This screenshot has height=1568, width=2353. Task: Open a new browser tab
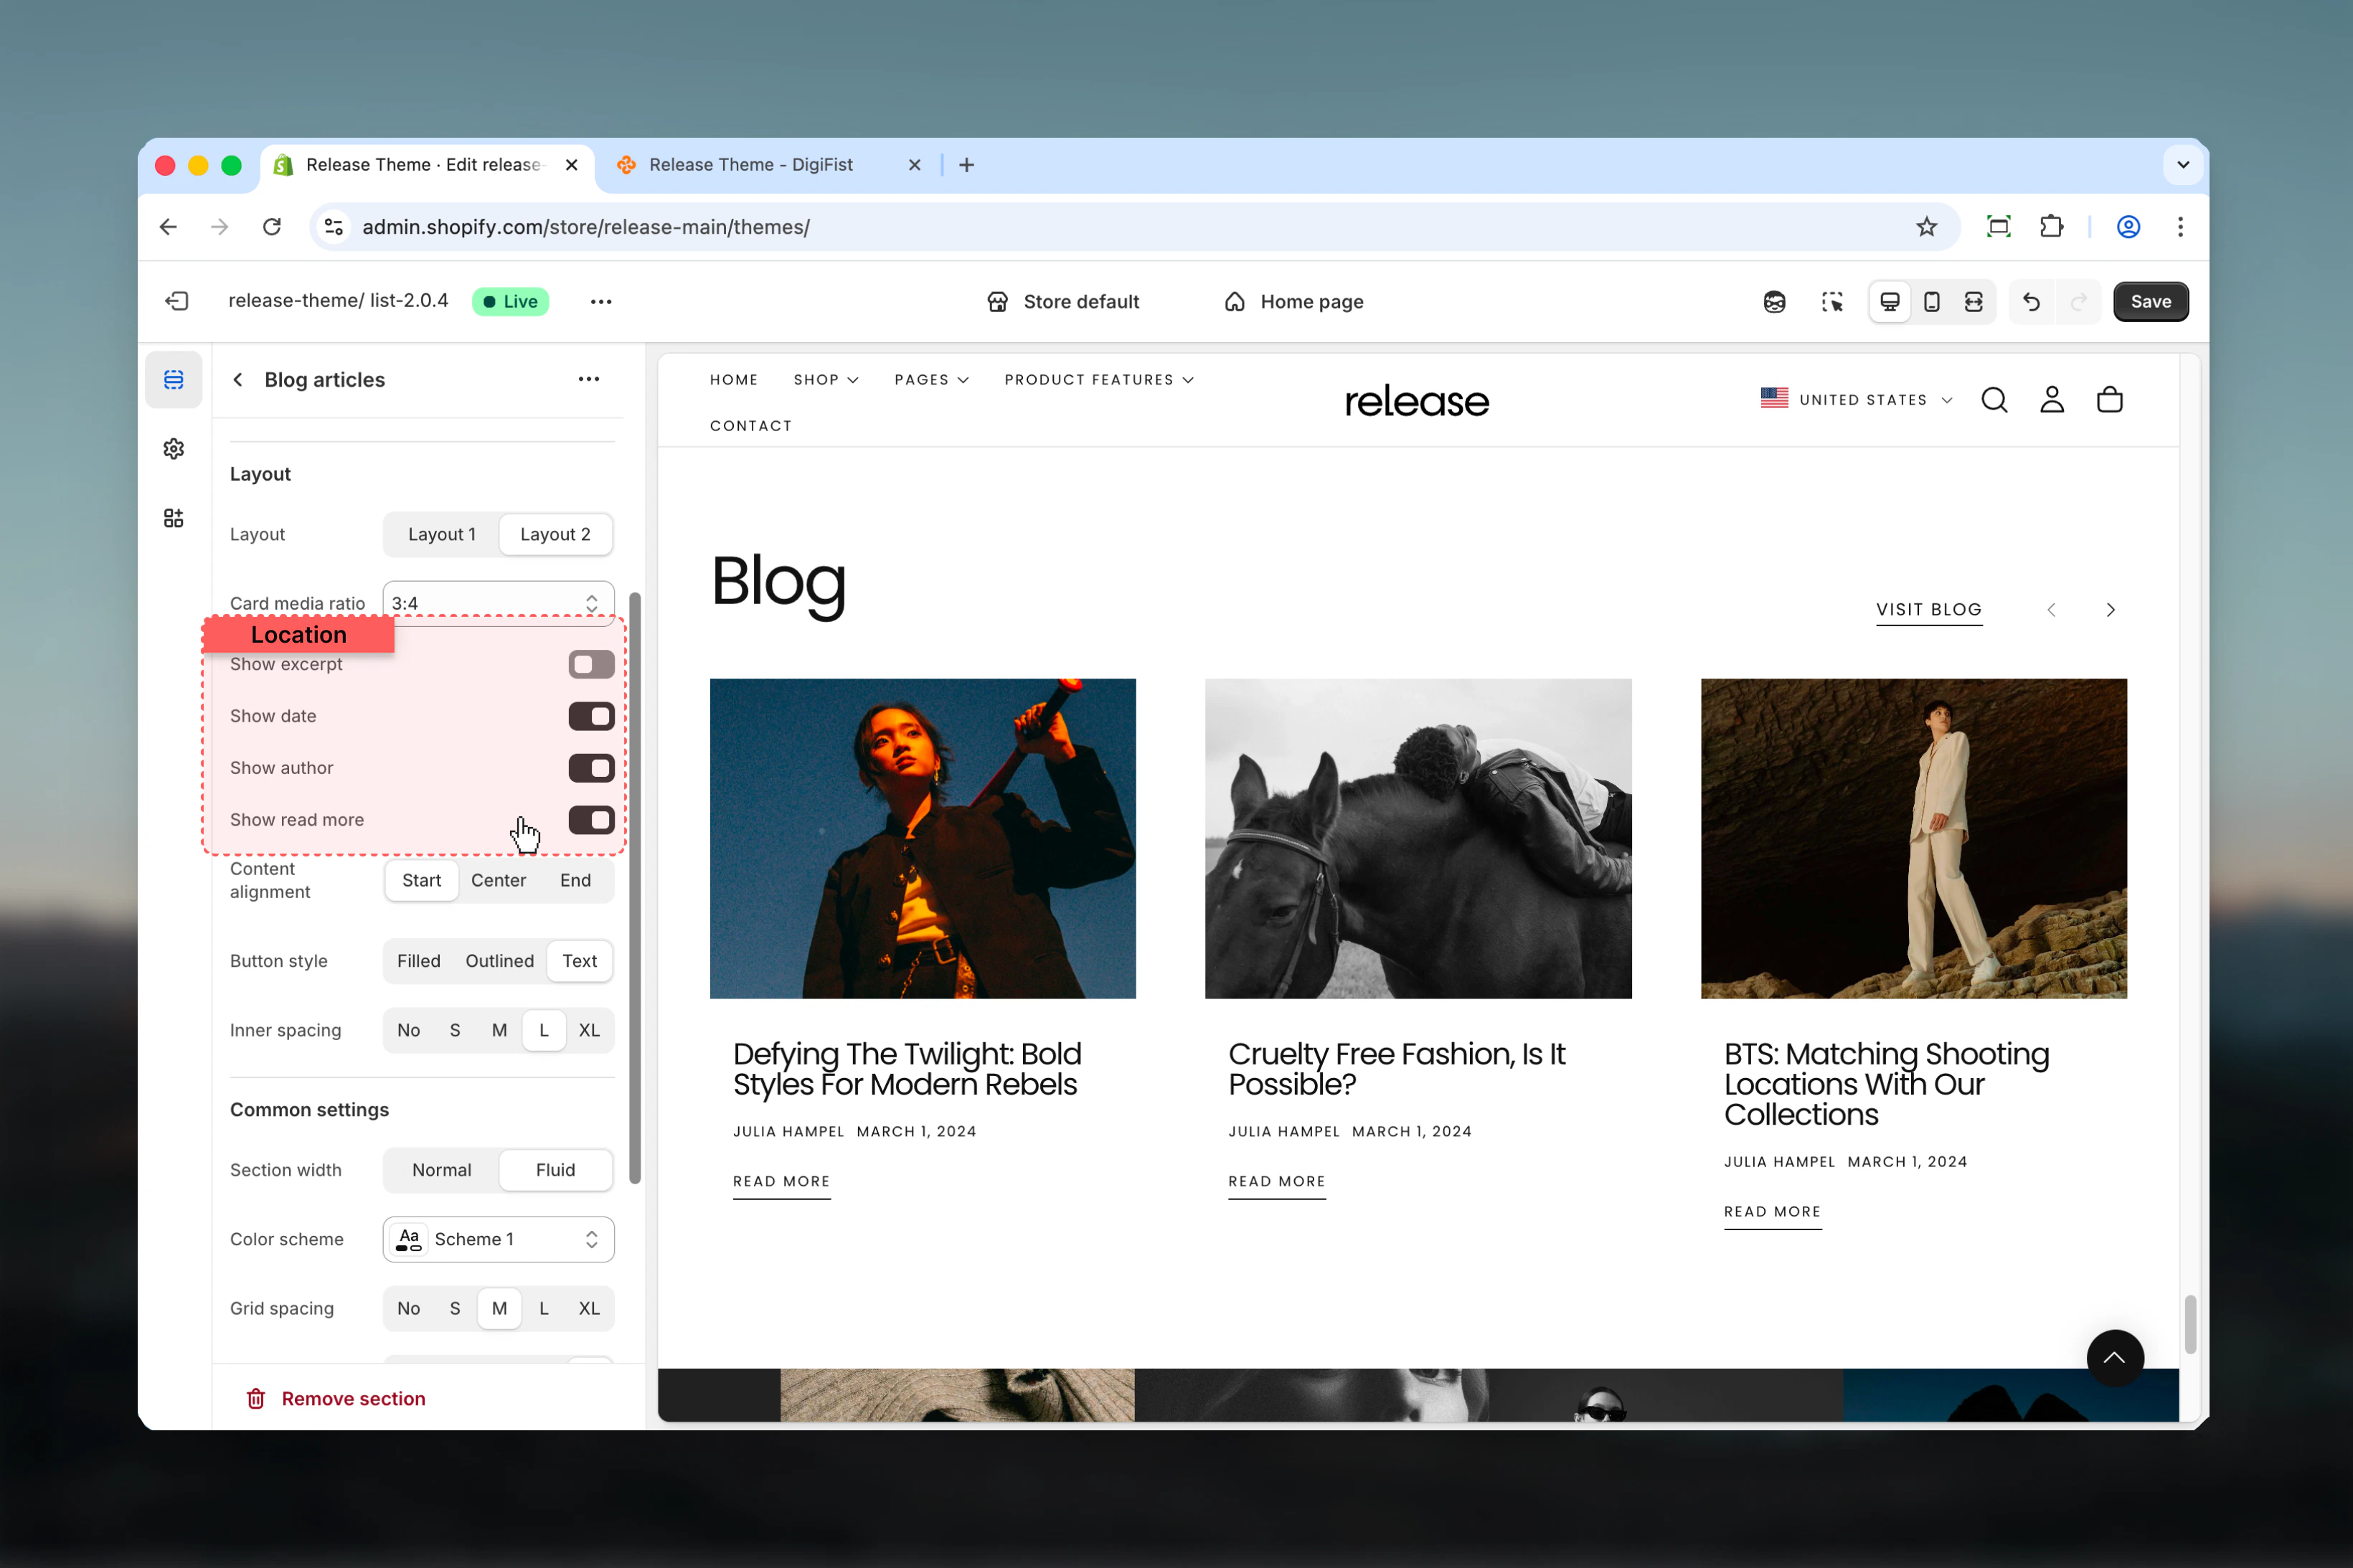coord(966,165)
